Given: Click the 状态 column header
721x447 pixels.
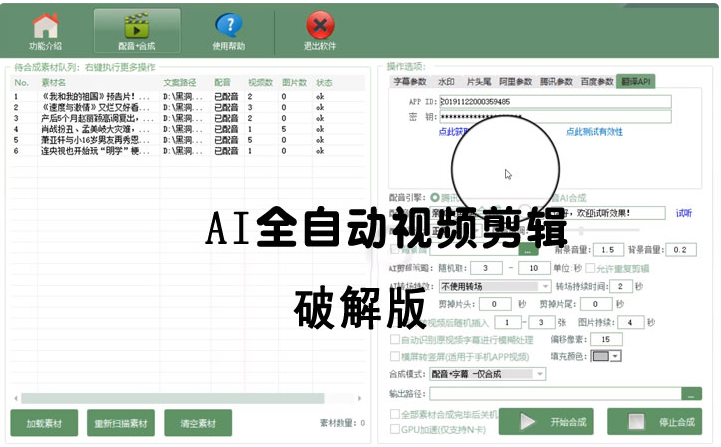Looking at the screenshot, I should pos(324,83).
